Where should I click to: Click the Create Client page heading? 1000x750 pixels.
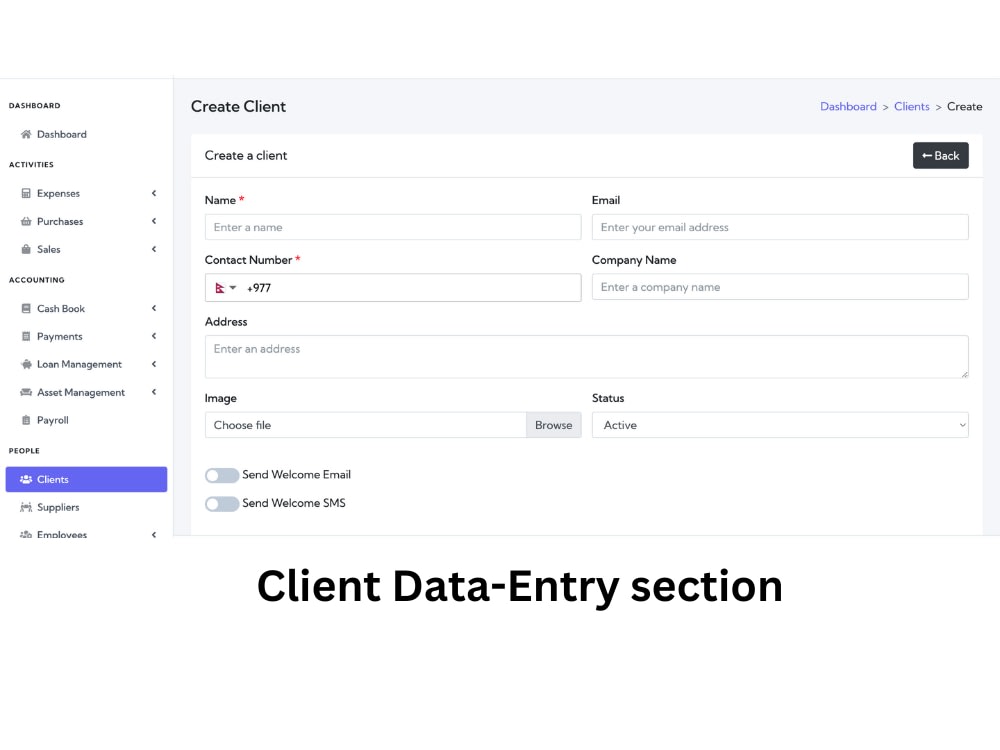click(239, 107)
